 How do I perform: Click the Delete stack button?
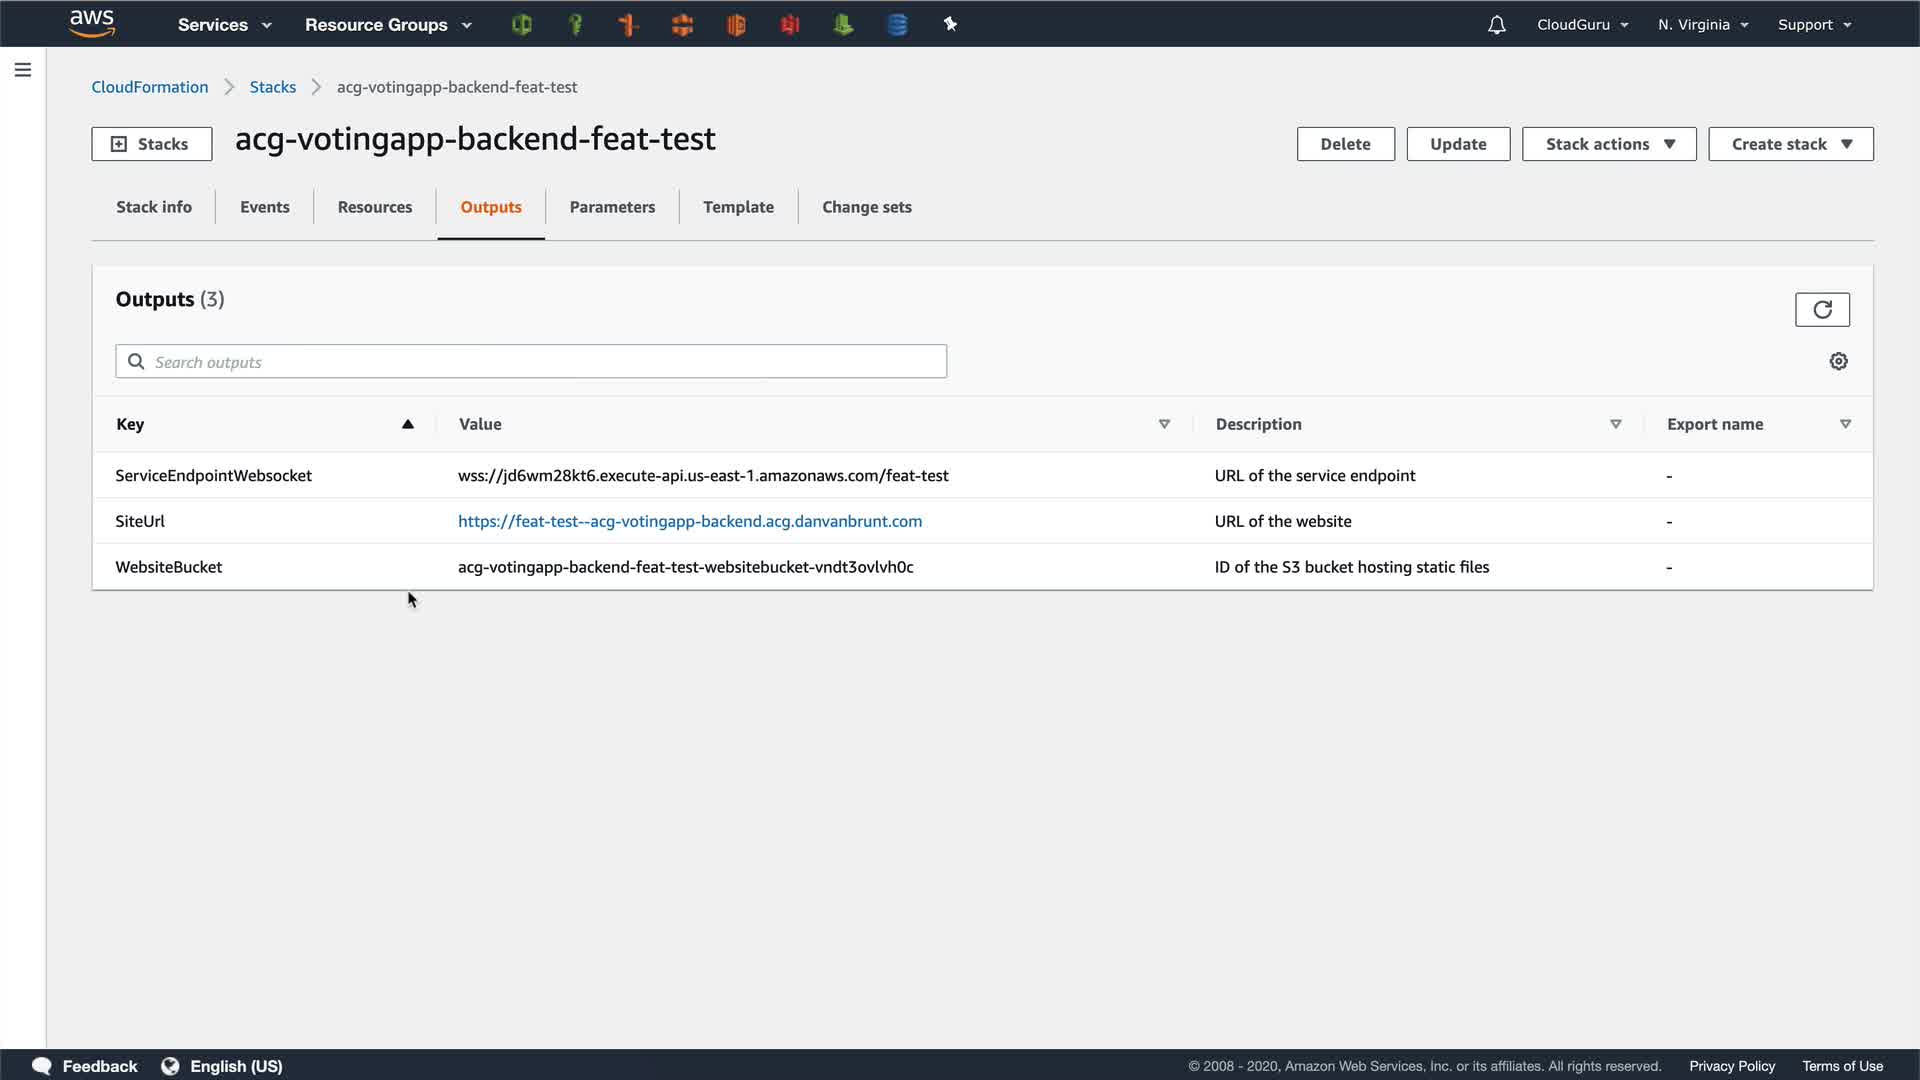[x=1345, y=144]
